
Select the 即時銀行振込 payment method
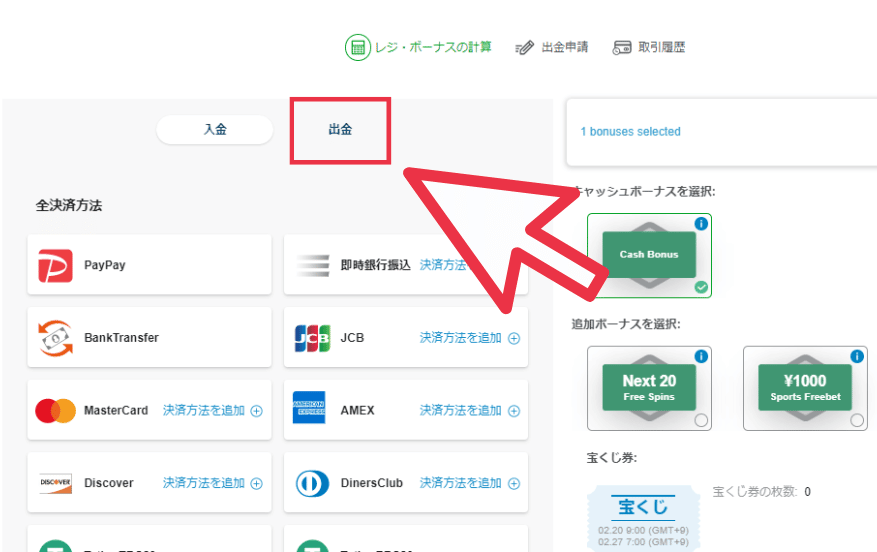(x=406, y=265)
